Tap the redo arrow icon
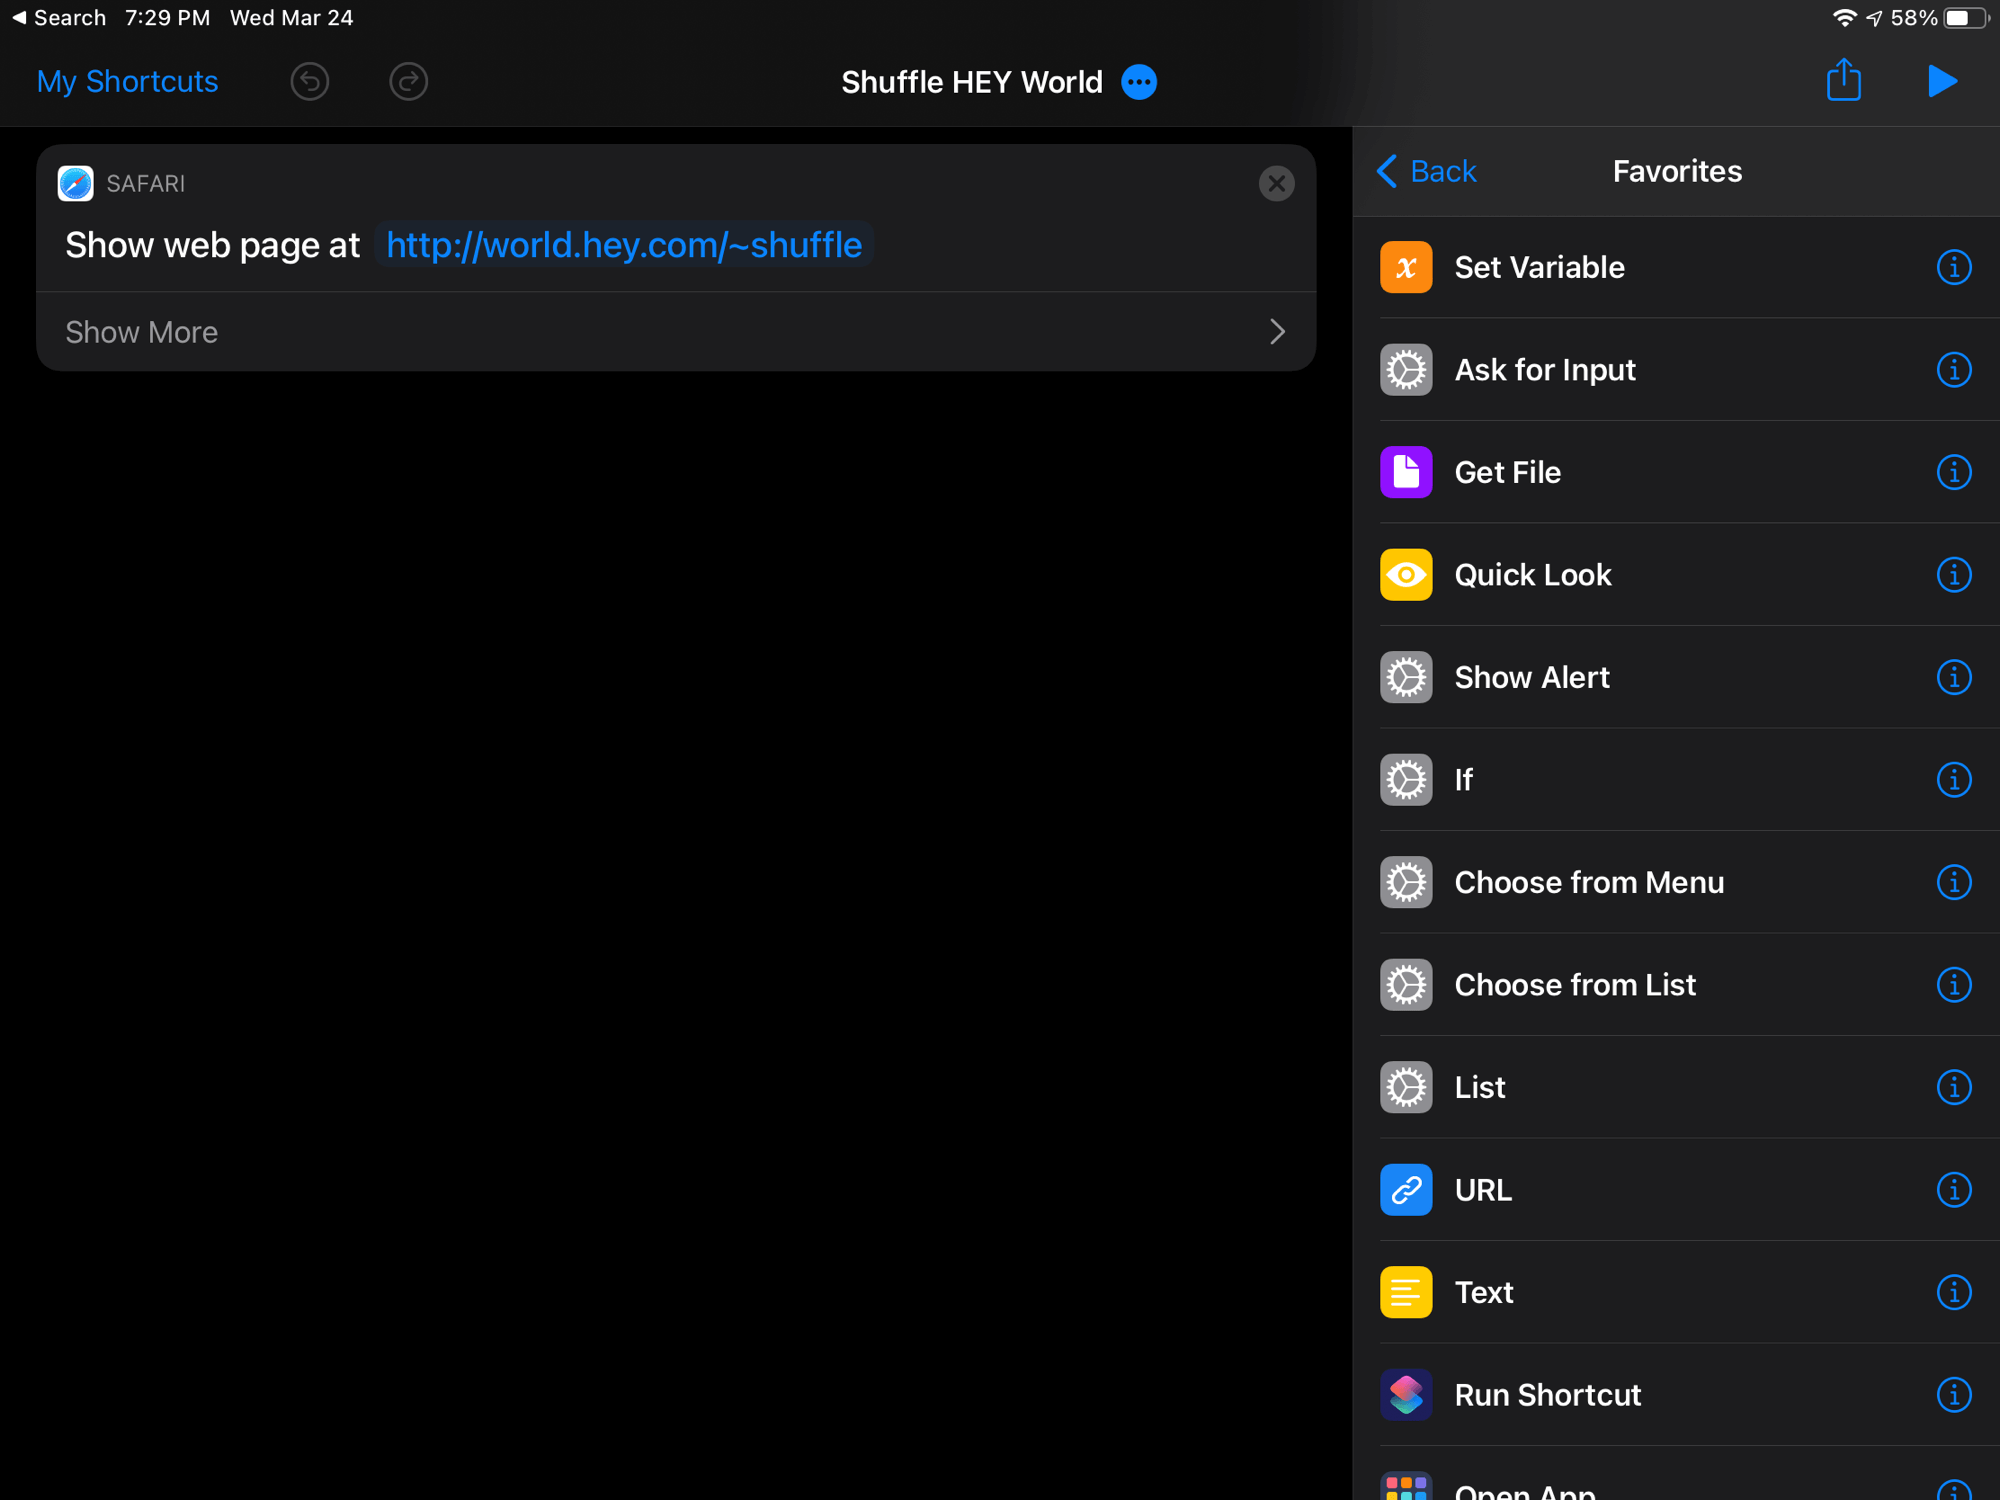2000x1500 pixels. tap(408, 81)
